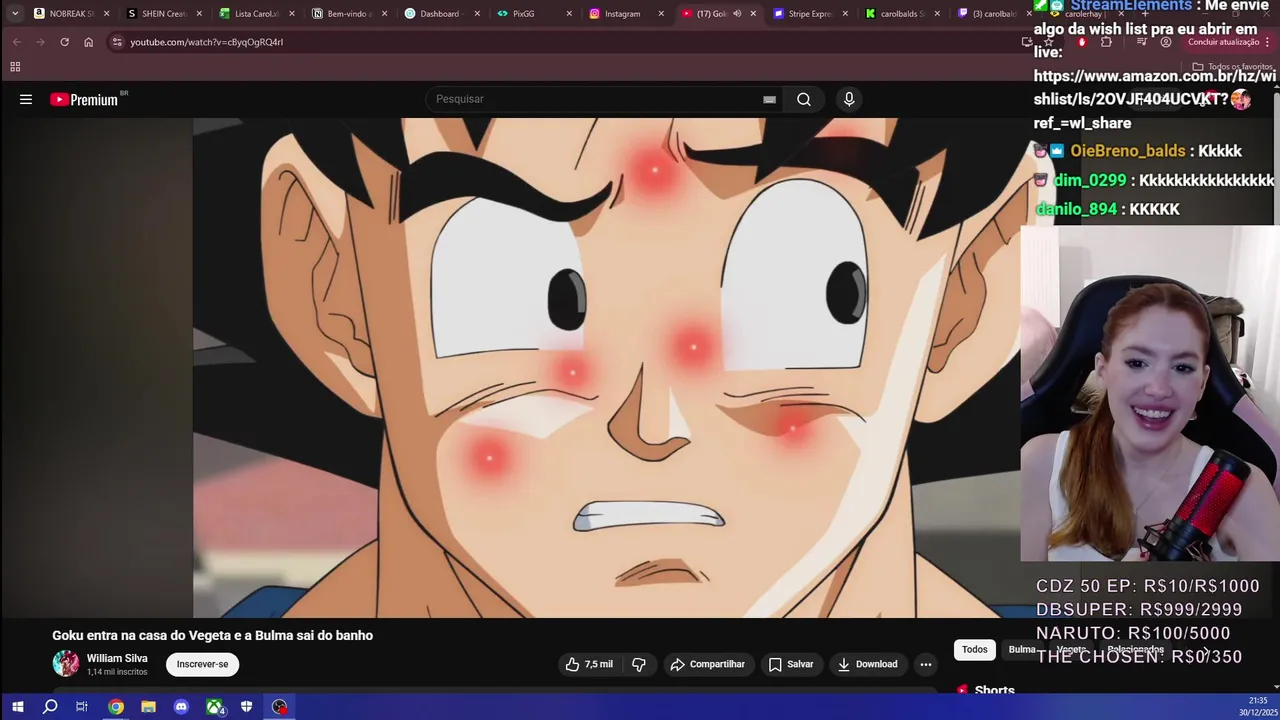The width and height of the screenshot is (1280, 720).
Task: Close the PixGG tab
Action: tap(569, 14)
